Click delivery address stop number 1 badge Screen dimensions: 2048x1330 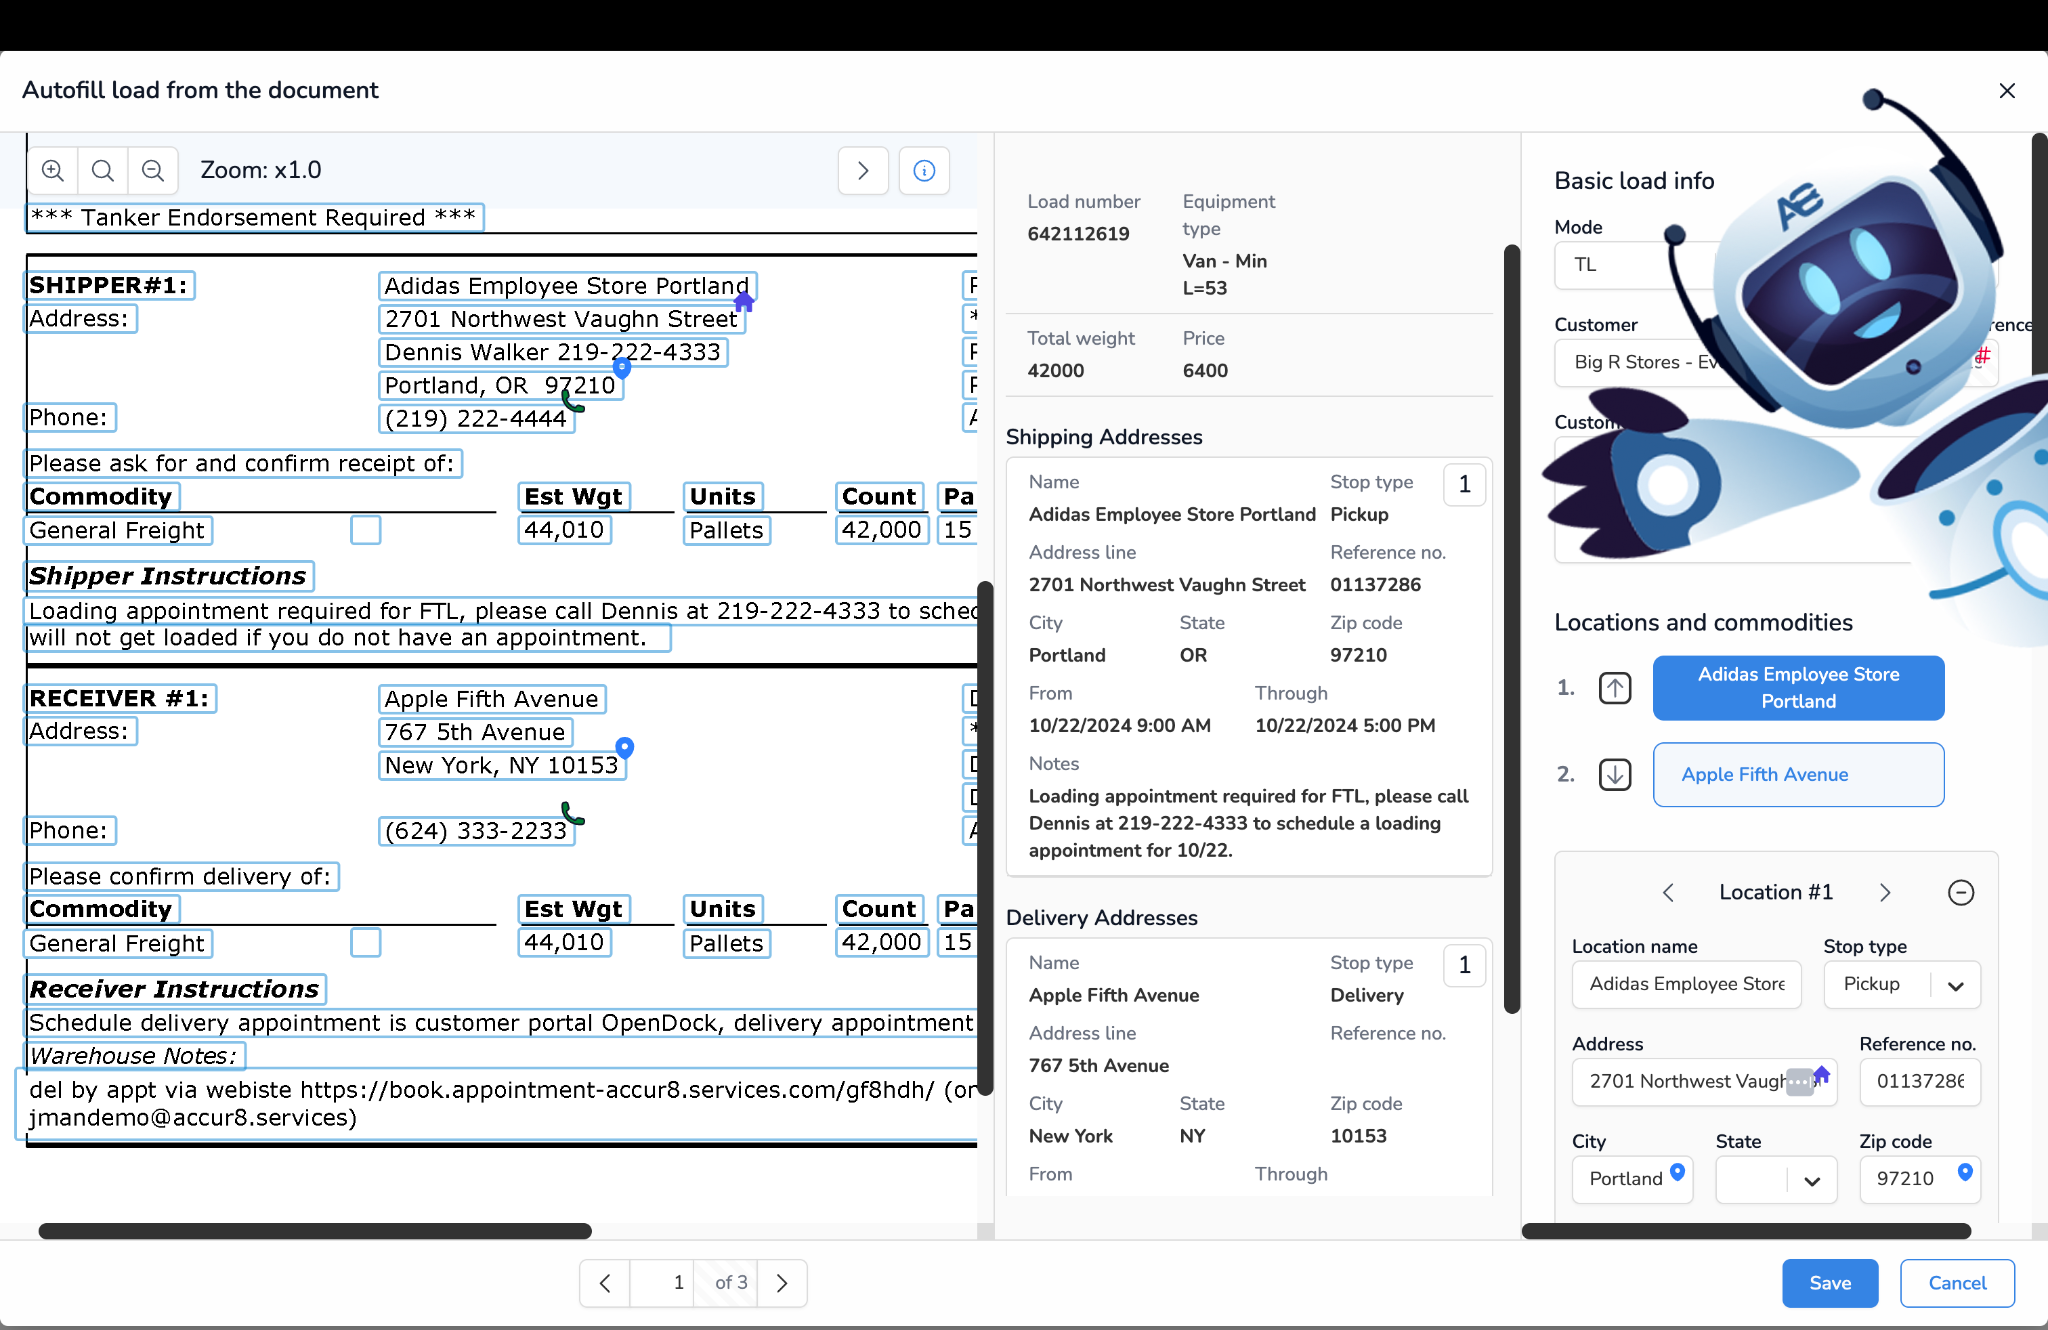point(1465,965)
